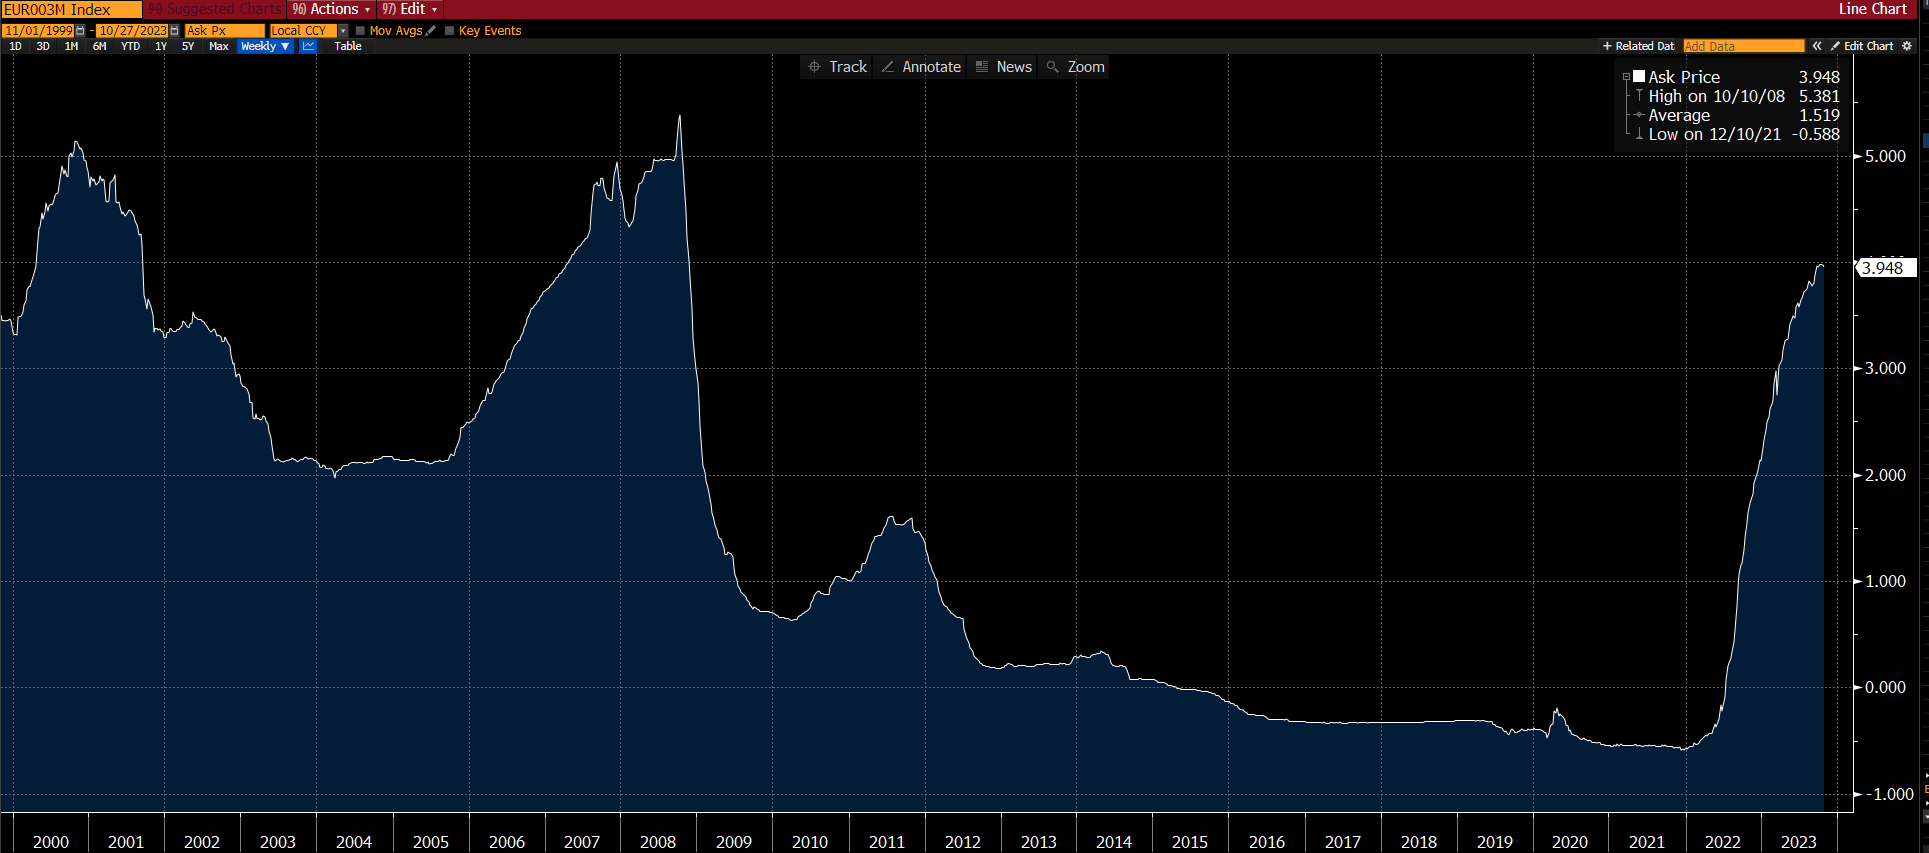Open the chart settings gear
Viewport: 1929px width, 853px height.
pyautogui.click(x=1907, y=46)
